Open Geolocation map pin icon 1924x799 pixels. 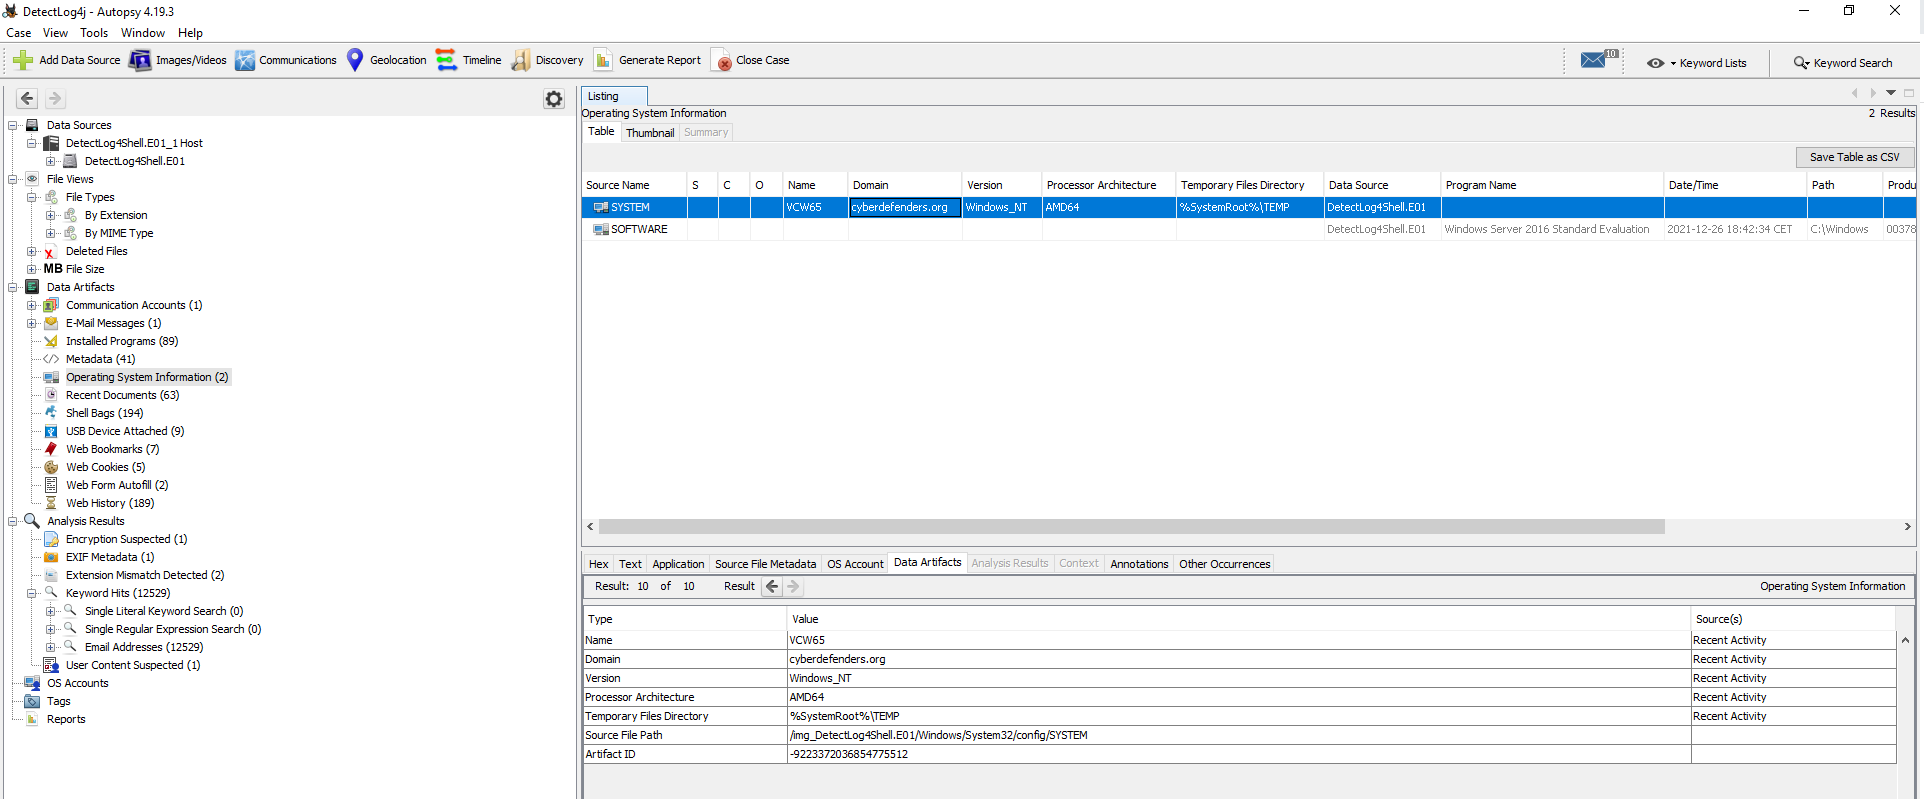pyautogui.click(x=355, y=60)
